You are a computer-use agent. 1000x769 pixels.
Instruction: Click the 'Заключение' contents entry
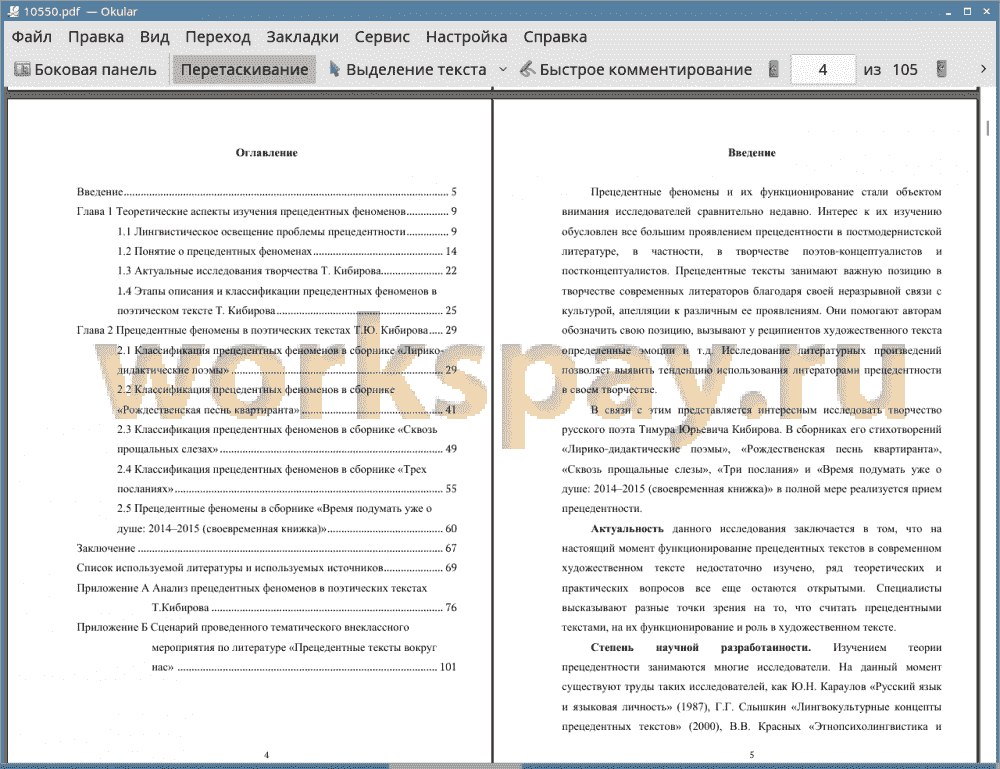coord(267,548)
